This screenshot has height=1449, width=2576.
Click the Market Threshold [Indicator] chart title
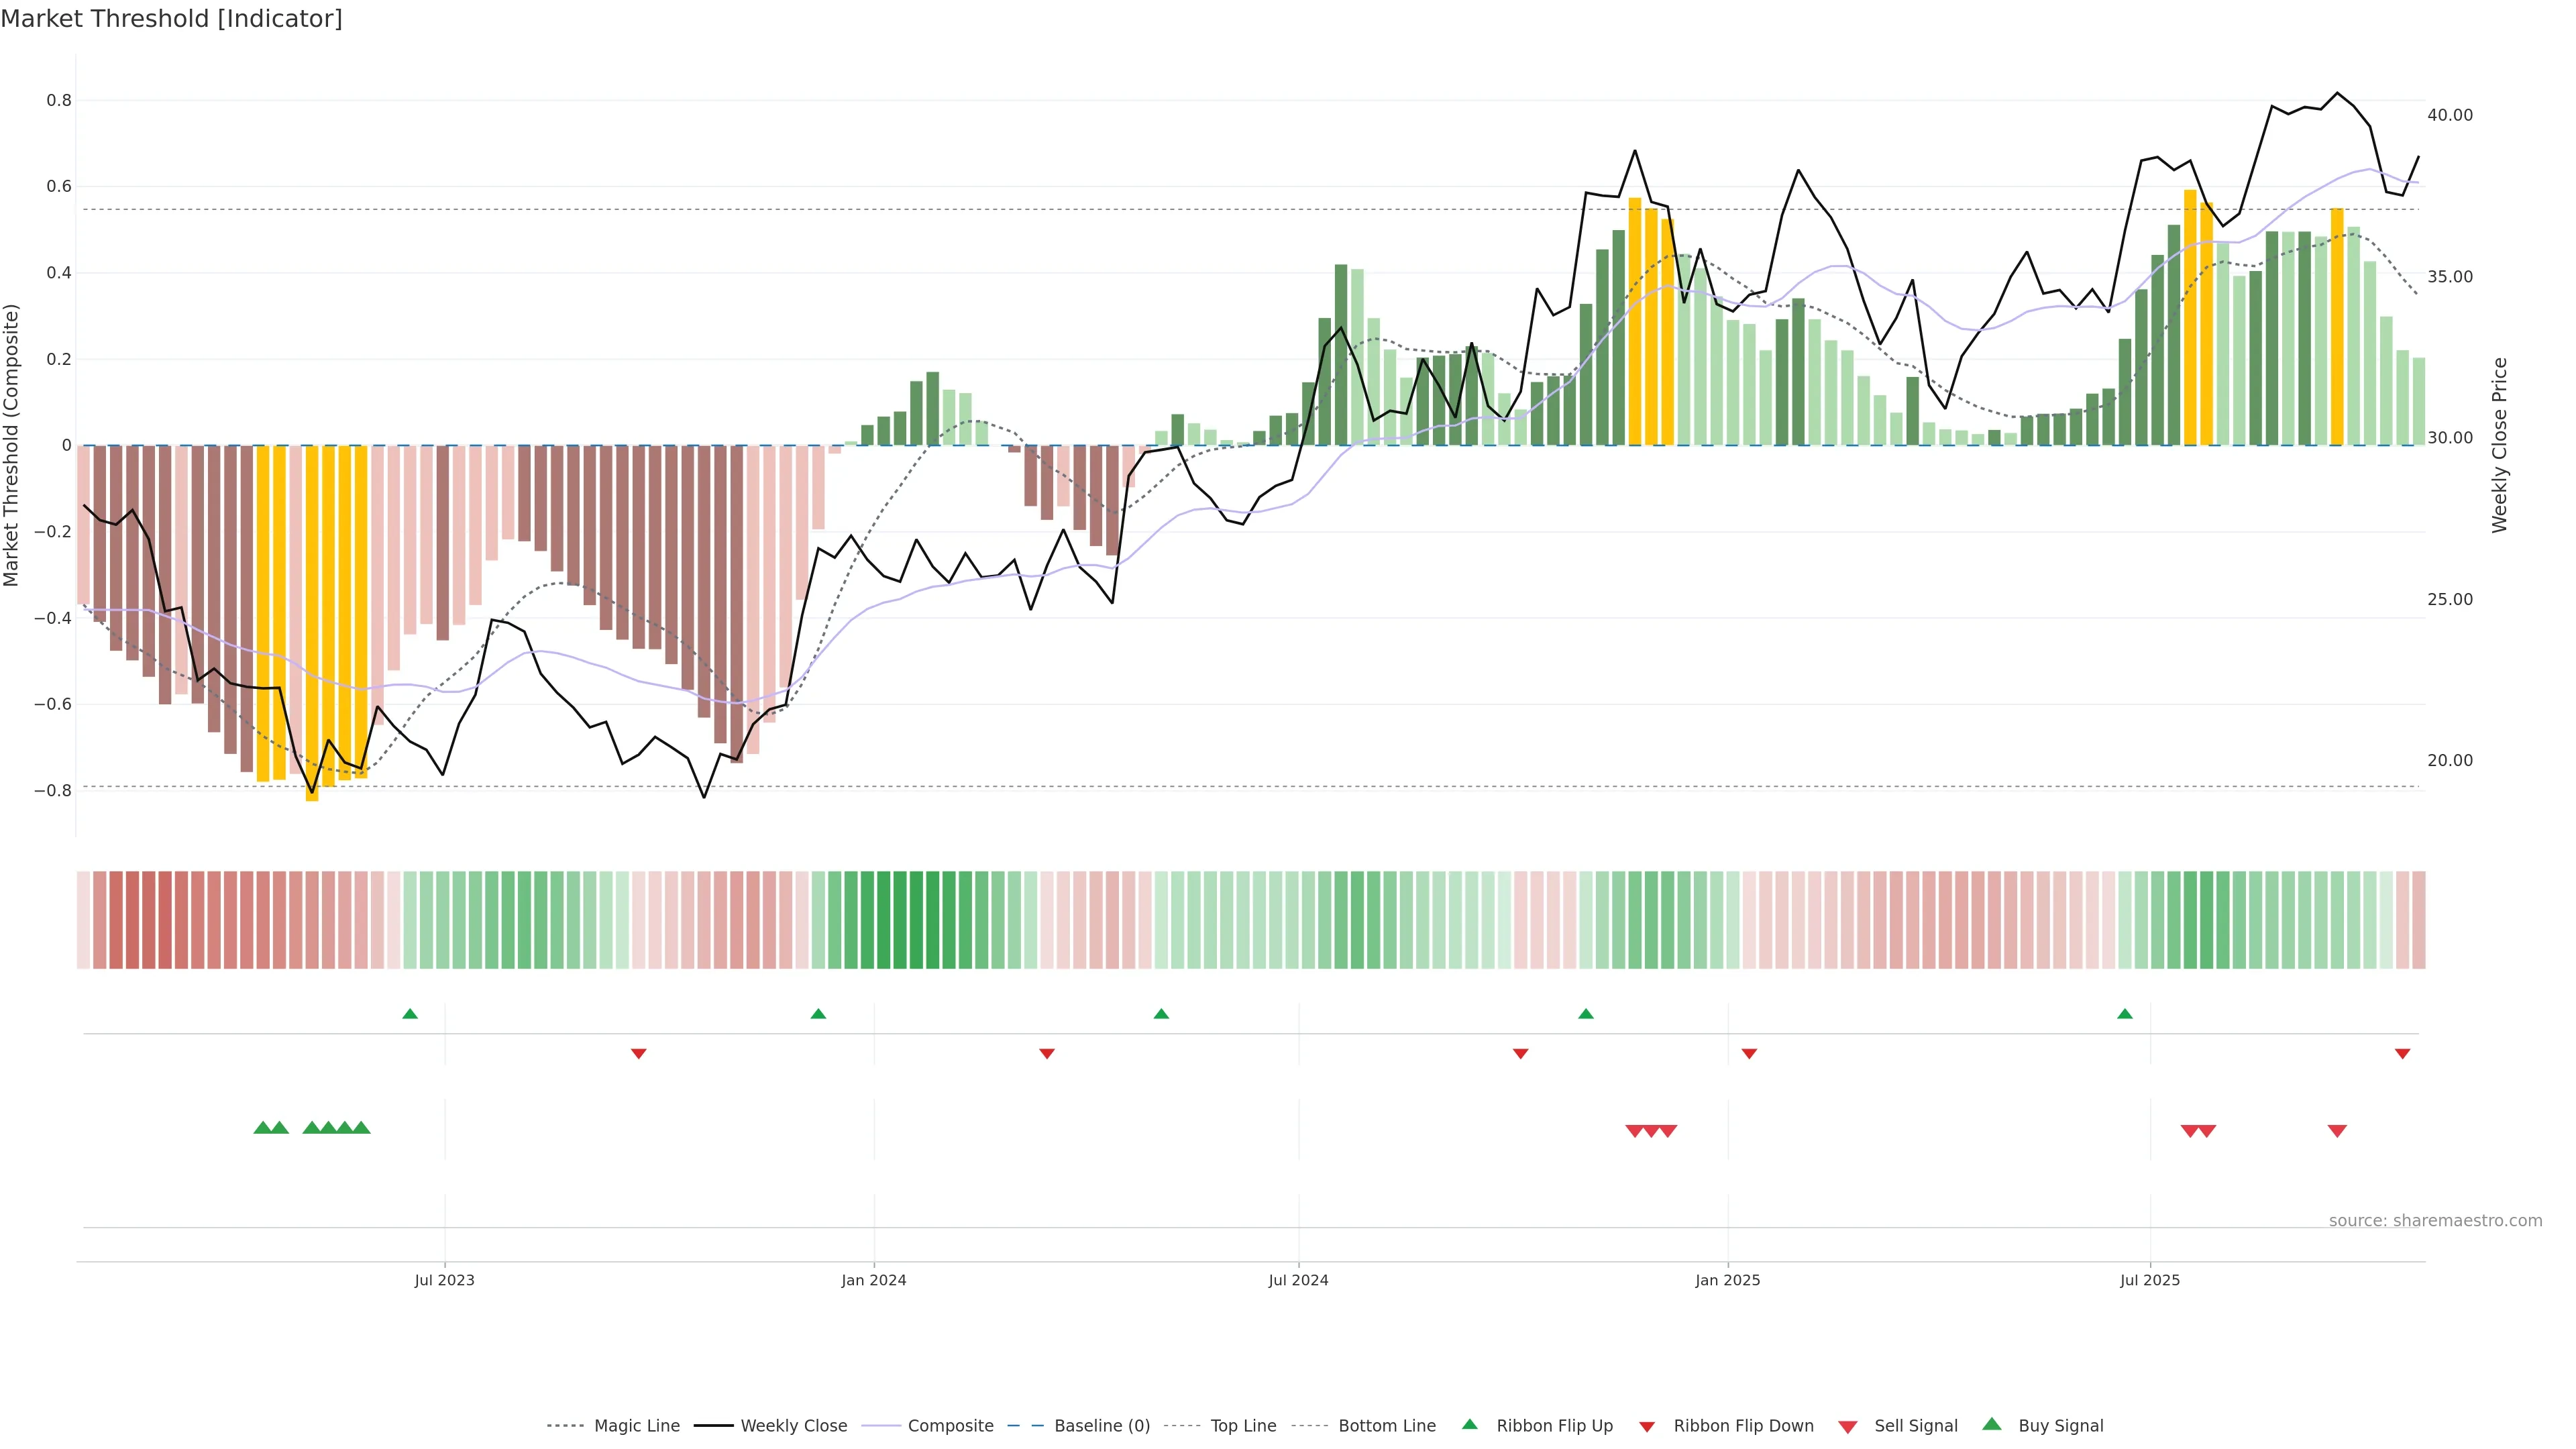coord(171,19)
